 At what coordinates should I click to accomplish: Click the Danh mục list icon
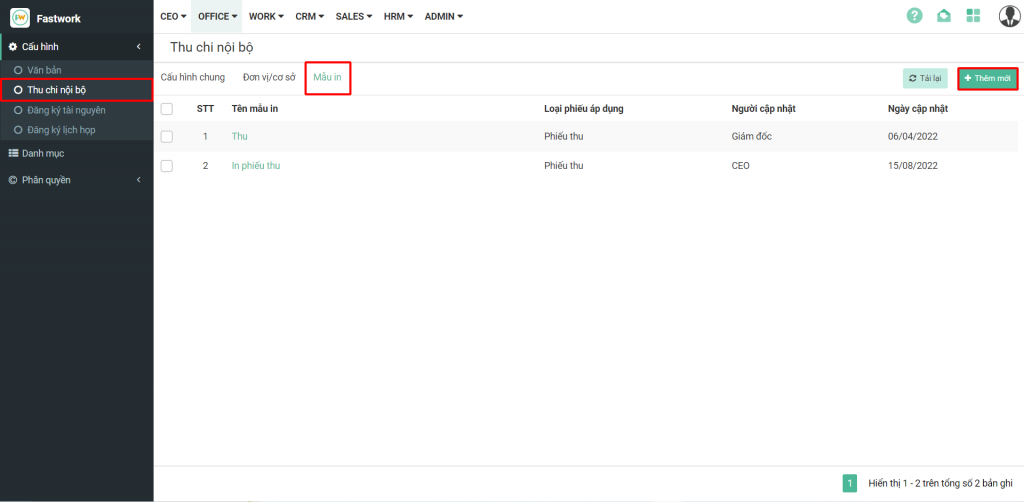13,153
